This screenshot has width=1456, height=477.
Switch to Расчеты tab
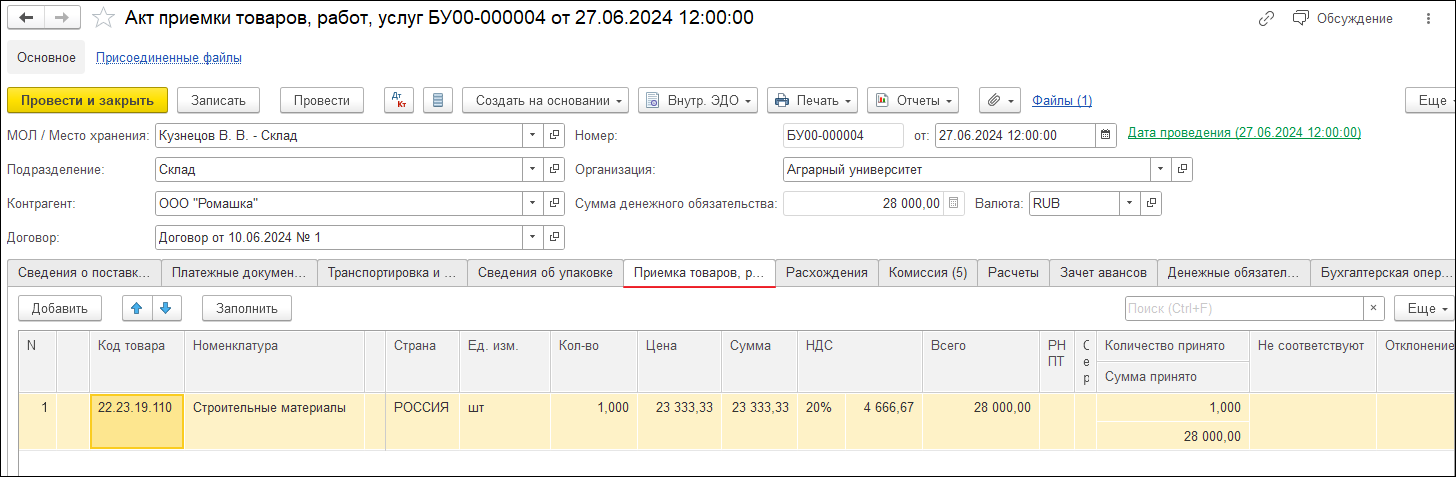(1013, 272)
